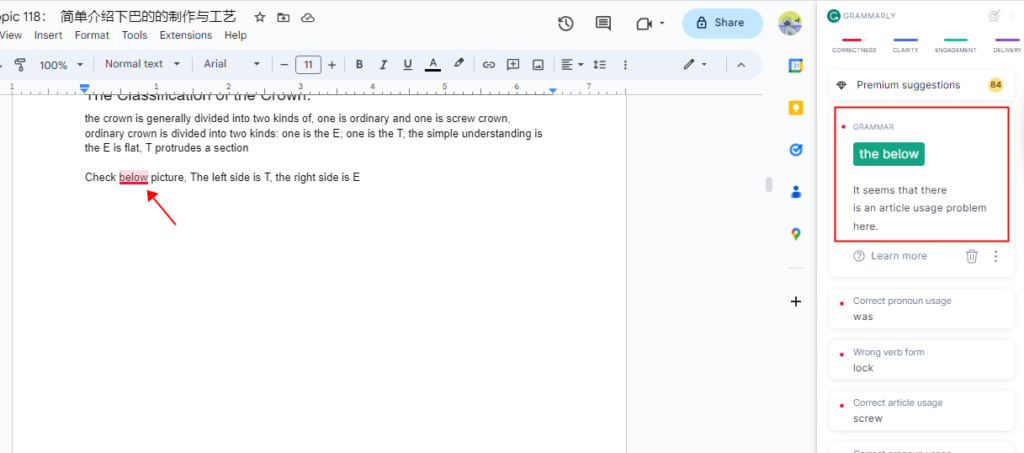Screen dimensions: 1024x453
Task: Filter by Engagement category
Action: [x=955, y=46]
